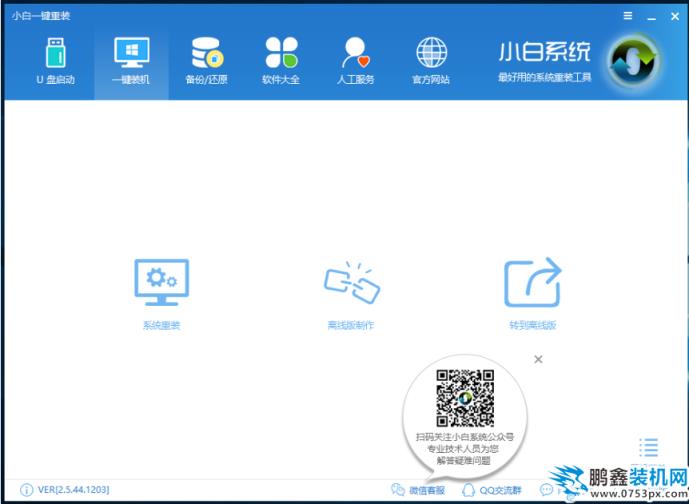689x504 pixels.
Task: Click the 转到离线版 share arrow icon
Action: (533, 282)
